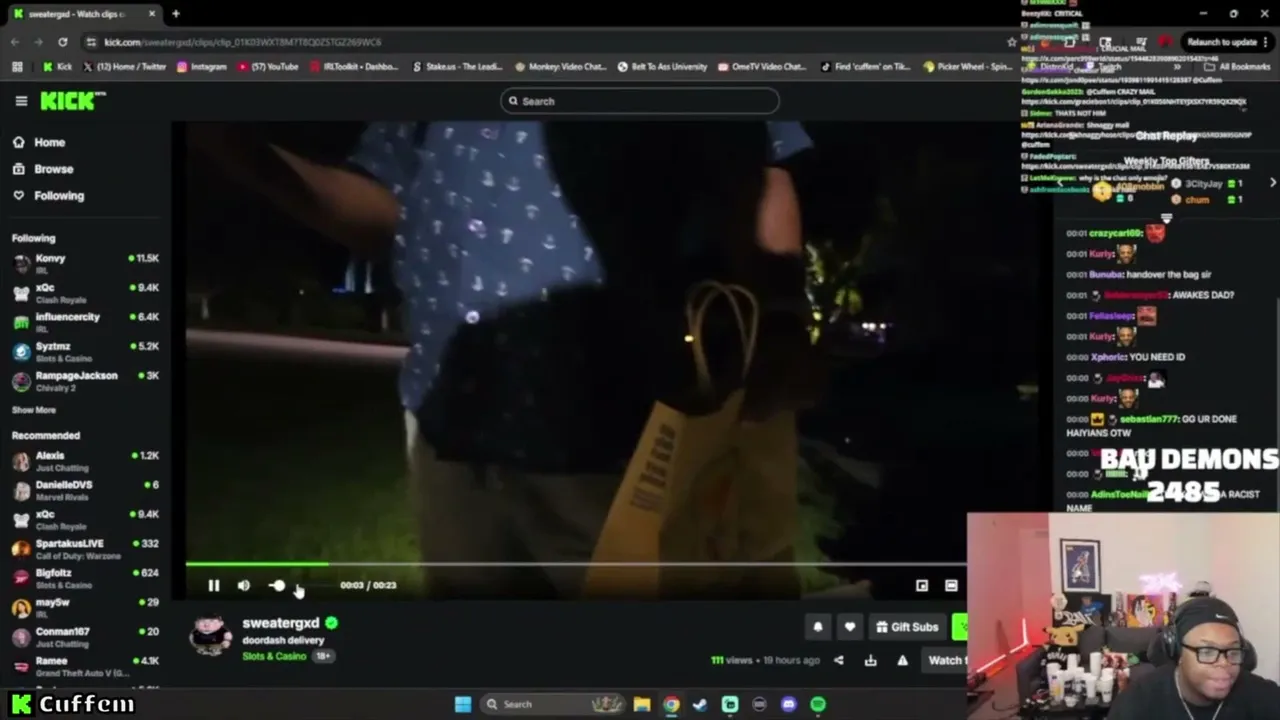Expand the weekly top gifters next arrow

[1272, 183]
